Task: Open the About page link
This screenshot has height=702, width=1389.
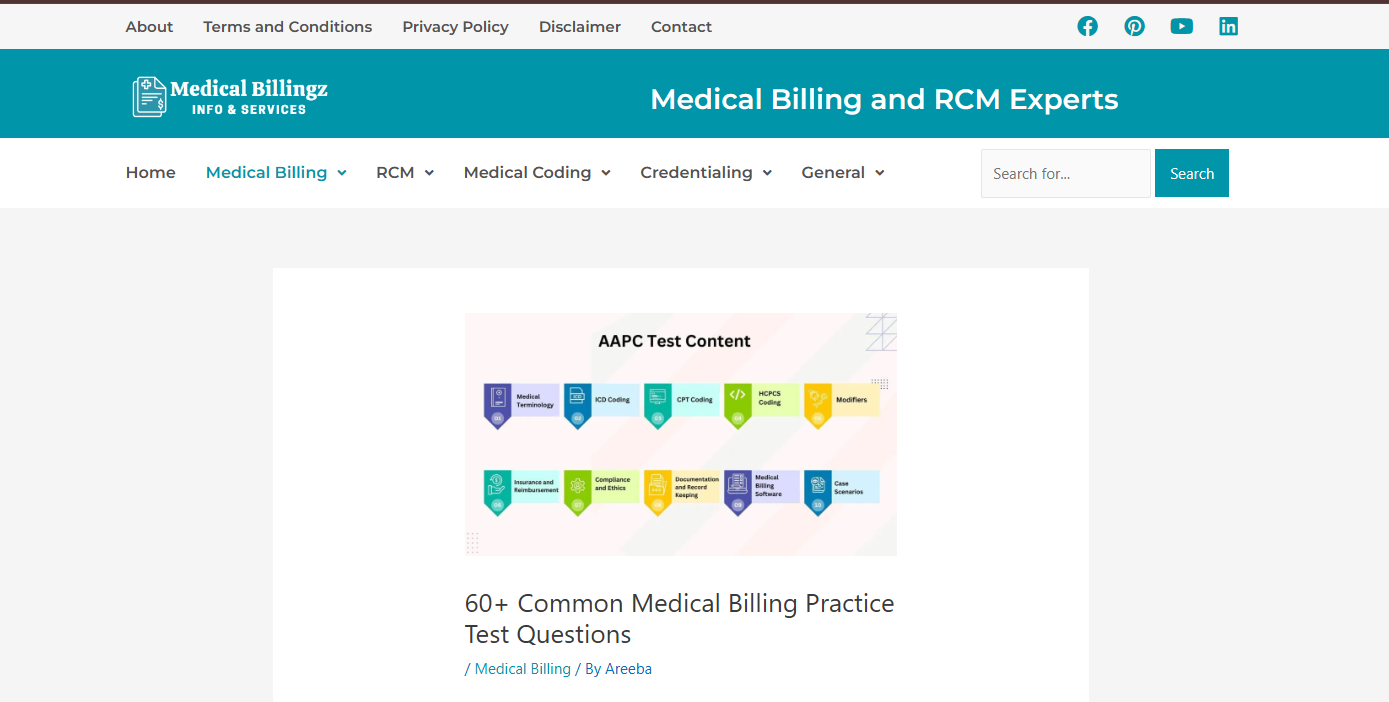Action: [149, 27]
